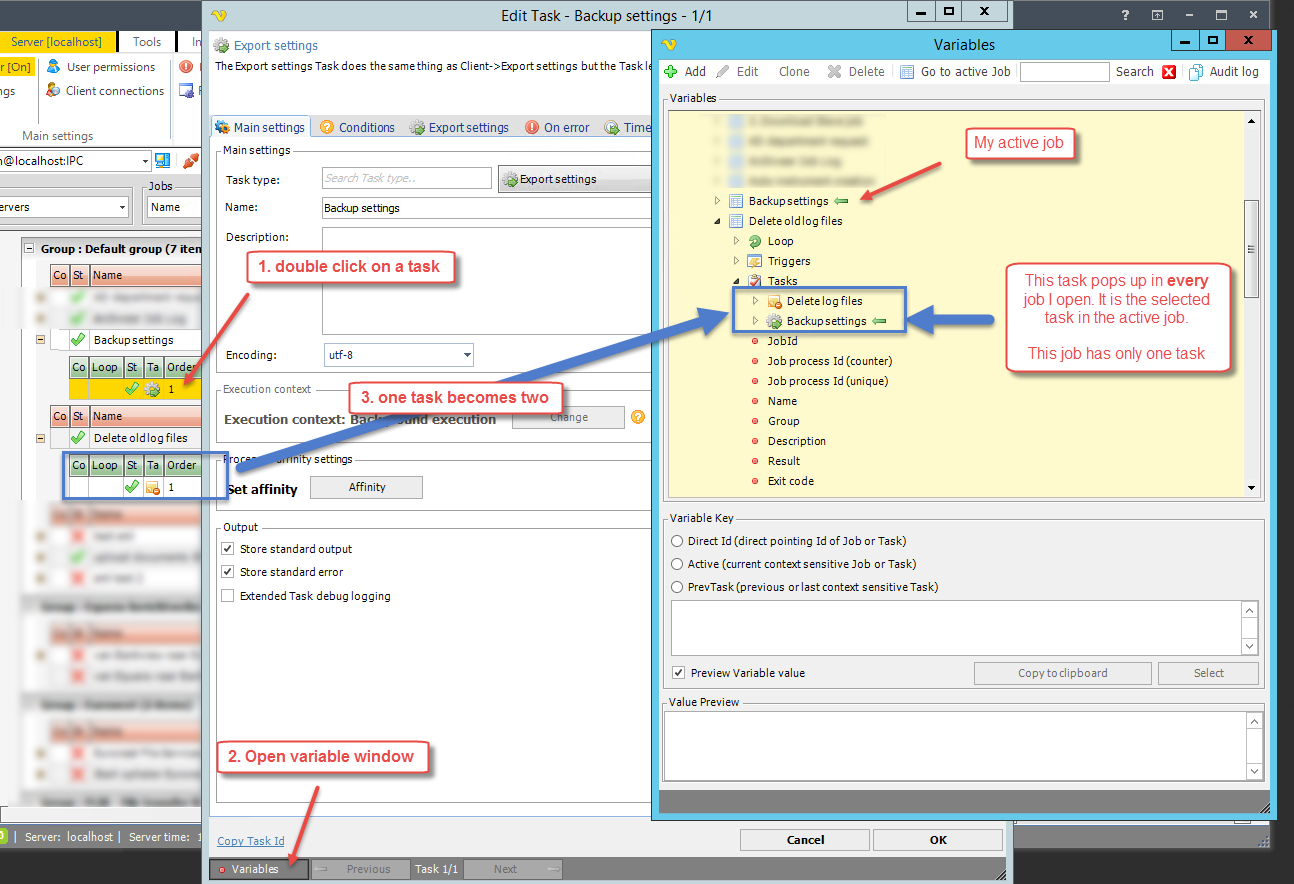Click the green Add plus icon

click(671, 72)
